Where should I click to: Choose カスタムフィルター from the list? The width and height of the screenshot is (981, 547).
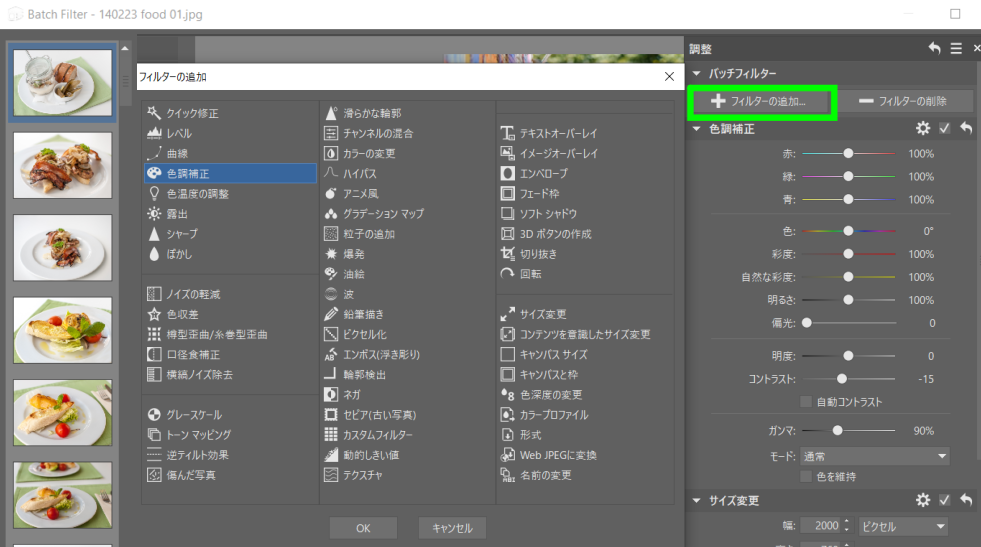pyautogui.click(x=378, y=434)
